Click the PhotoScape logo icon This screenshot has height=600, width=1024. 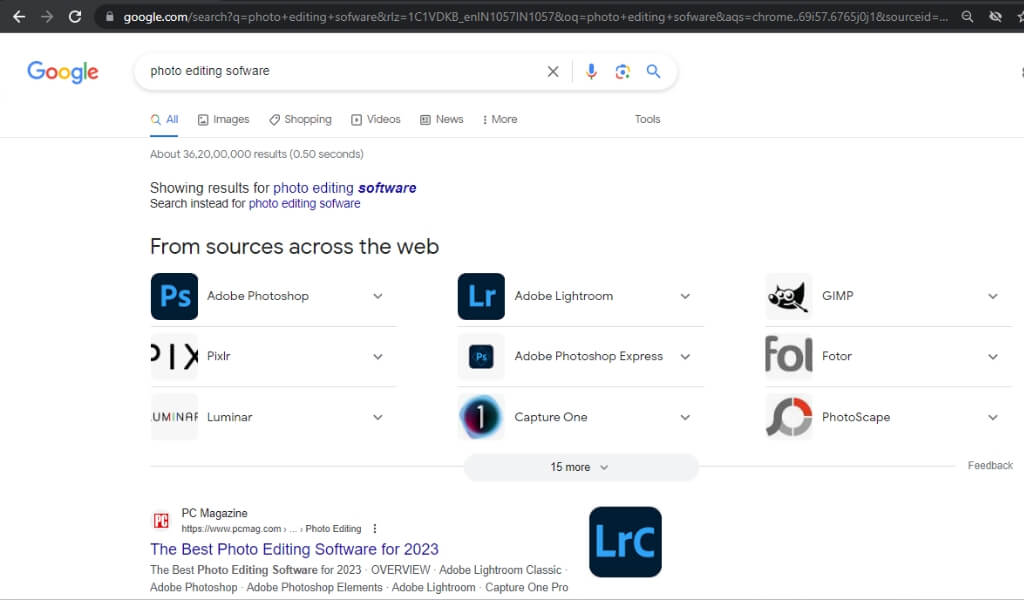789,417
